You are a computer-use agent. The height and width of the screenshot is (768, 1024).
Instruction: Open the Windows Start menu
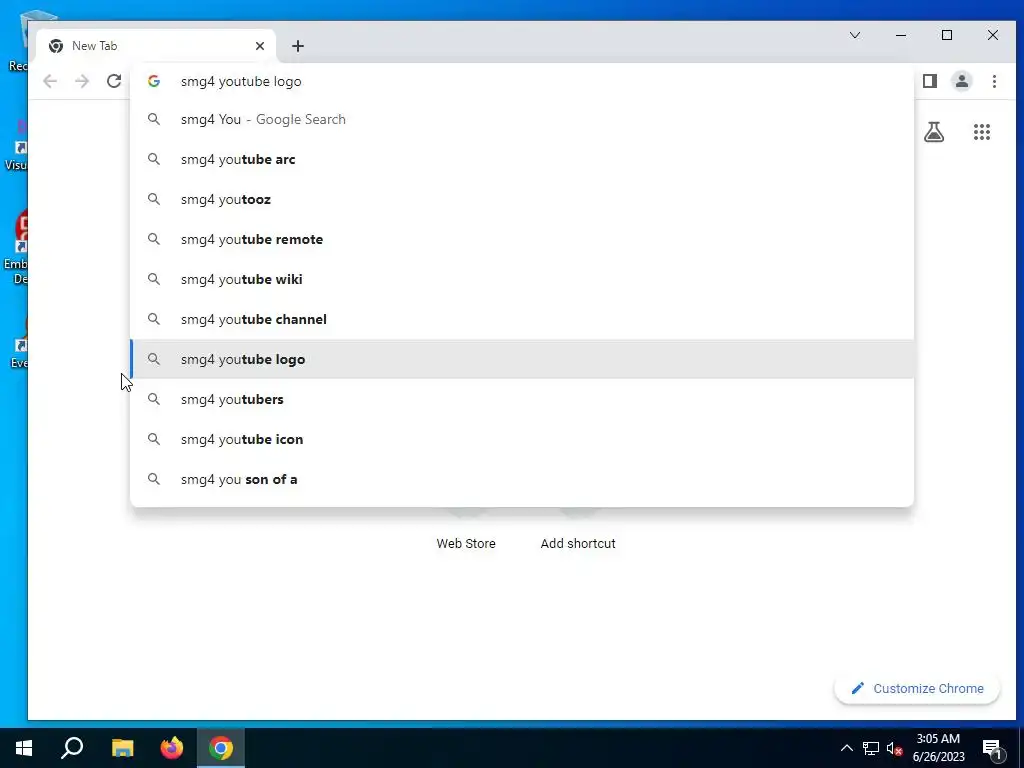click(x=24, y=748)
